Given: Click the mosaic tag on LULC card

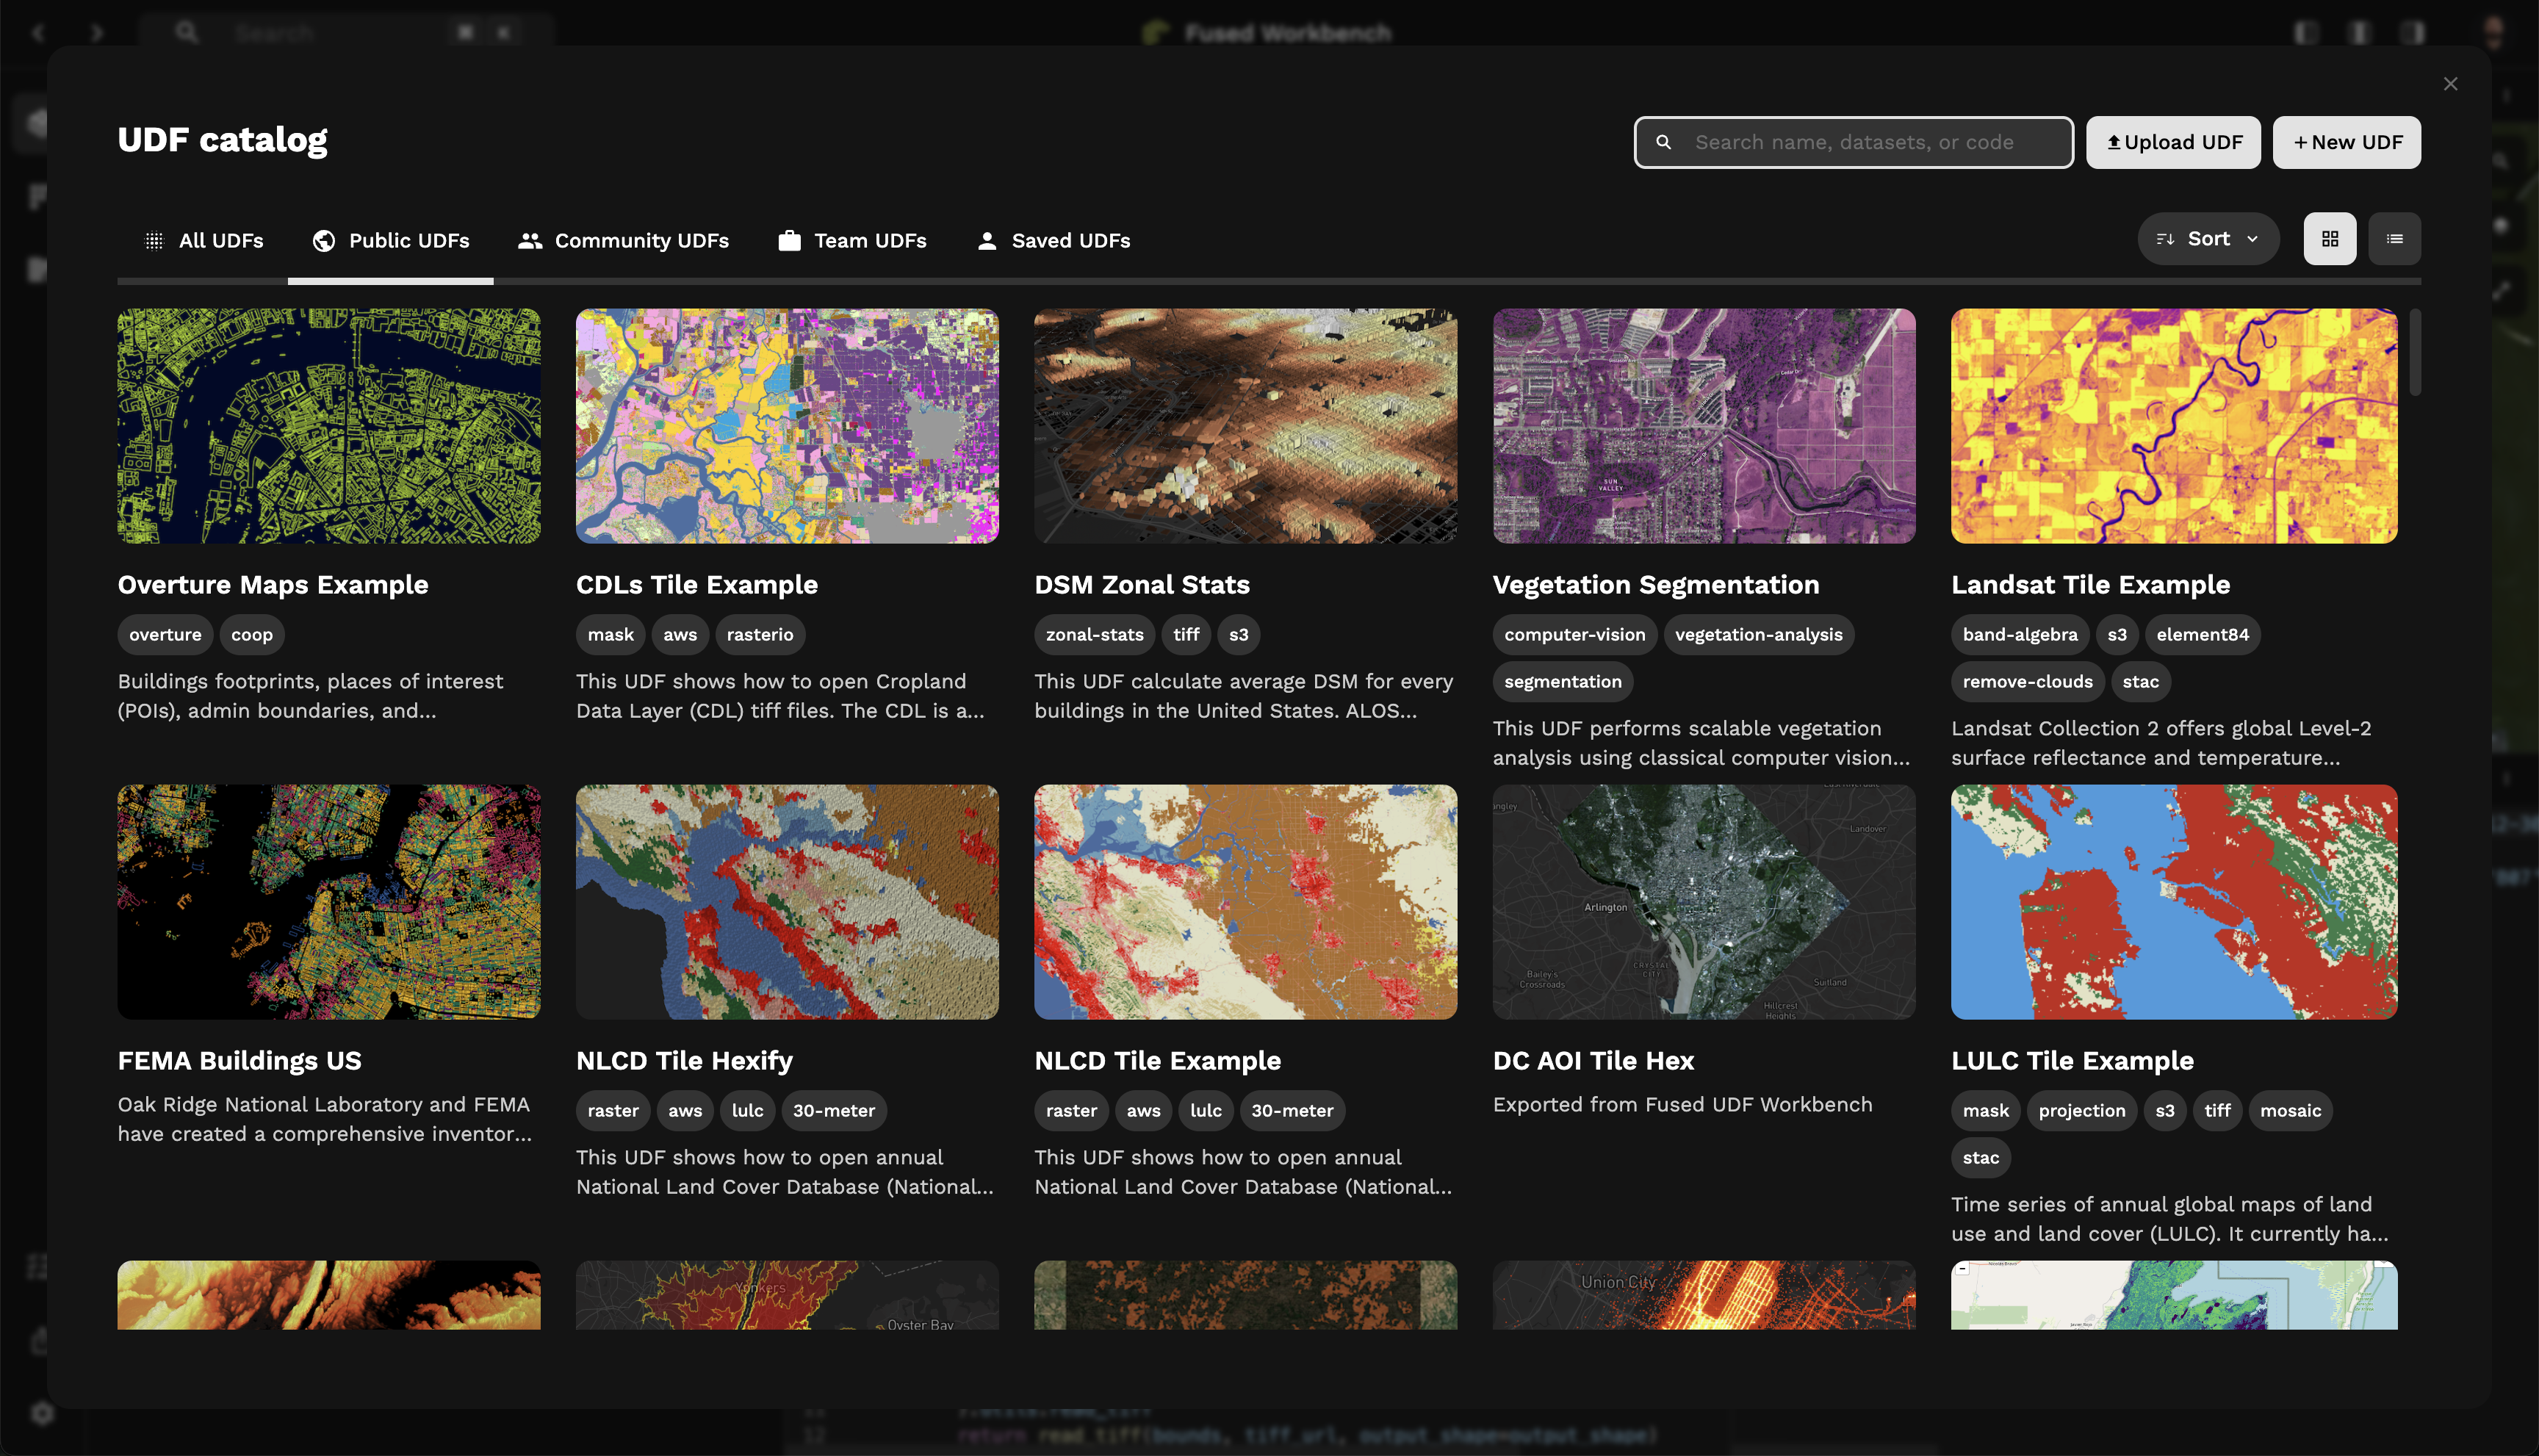Looking at the screenshot, I should coord(2290,1110).
